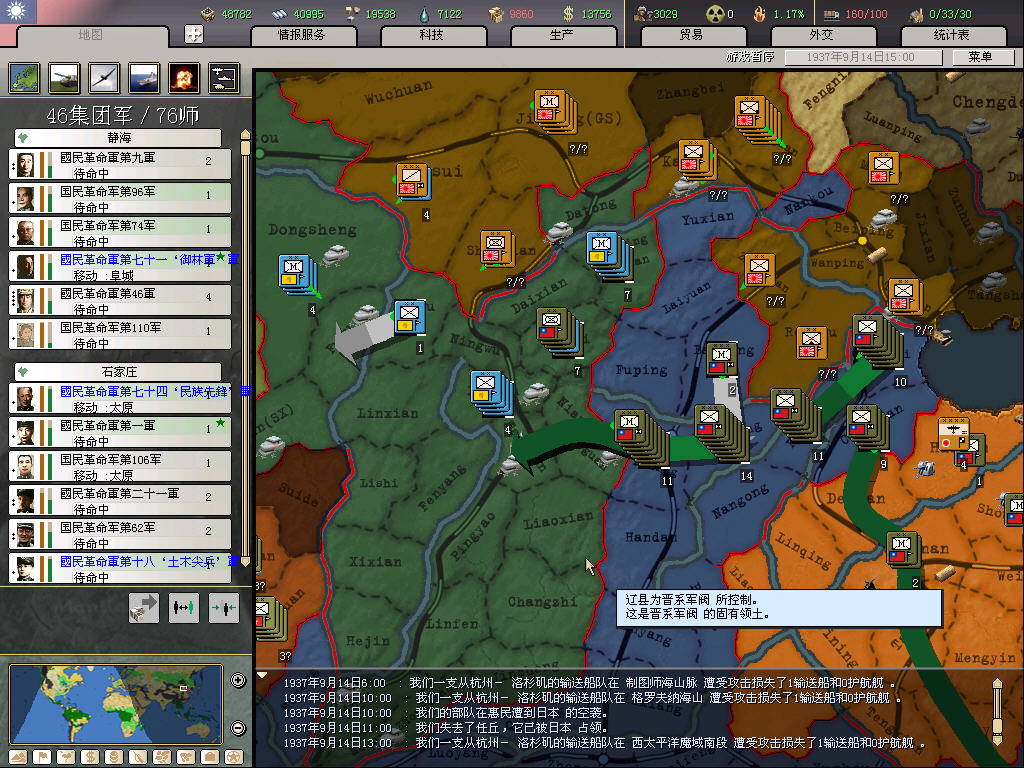Select the air units airplane filter icon

(x=103, y=78)
